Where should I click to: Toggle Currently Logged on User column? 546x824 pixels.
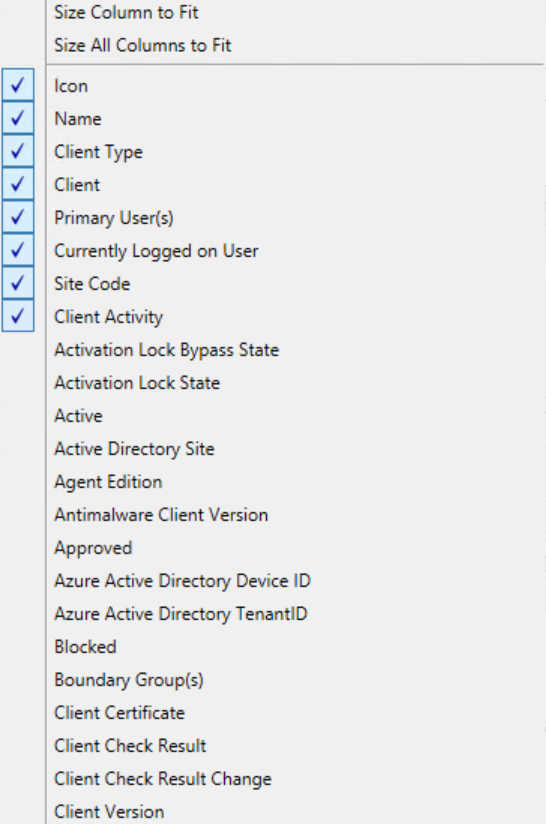pyautogui.click(x=18, y=250)
